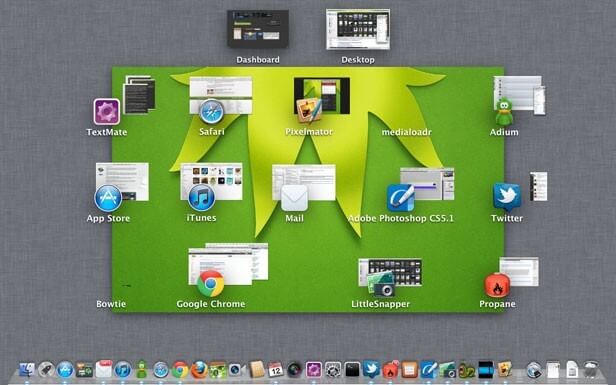
Task: Select the iTunes icon in Mission Control
Action: pyautogui.click(x=202, y=198)
